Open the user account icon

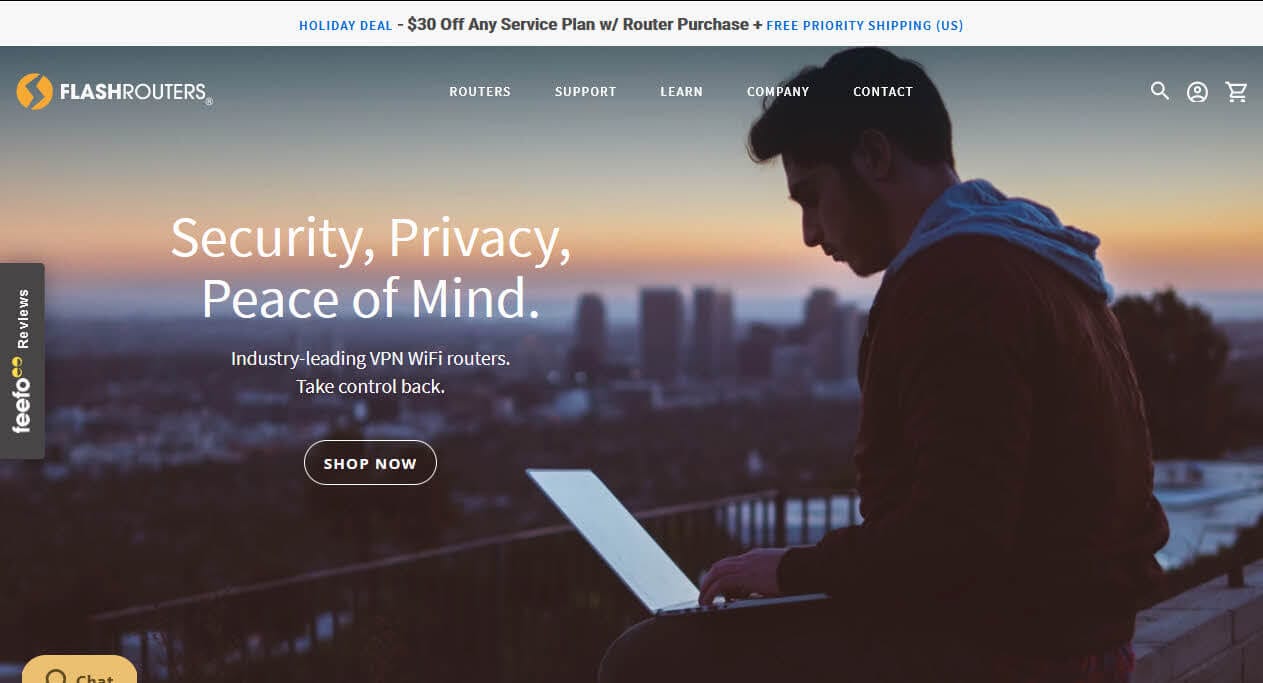coord(1197,92)
